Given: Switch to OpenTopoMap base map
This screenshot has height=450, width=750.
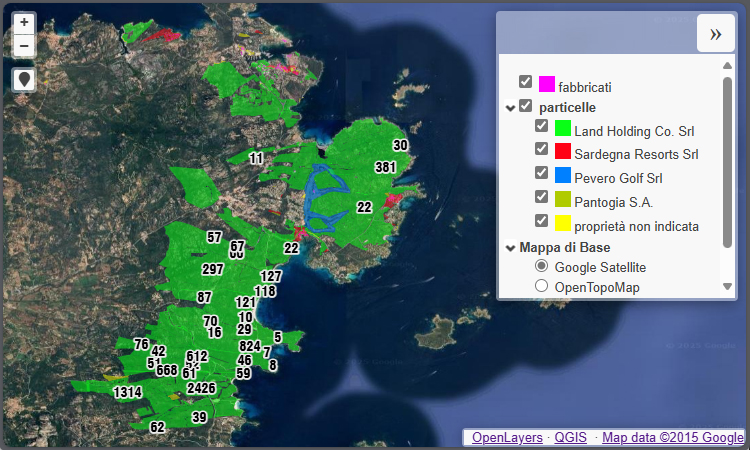Looking at the screenshot, I should pyautogui.click(x=541, y=286).
